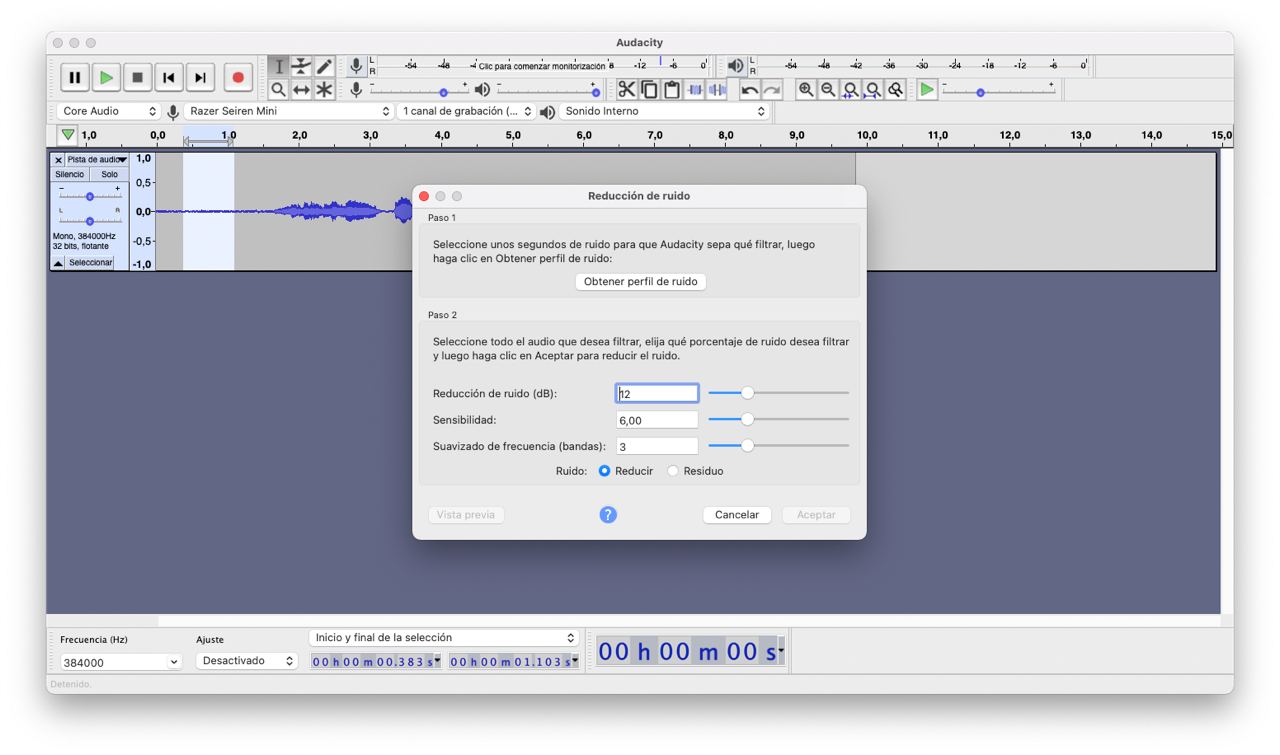Fit project to width zoom icon
The image size is (1280, 755).
tap(873, 89)
